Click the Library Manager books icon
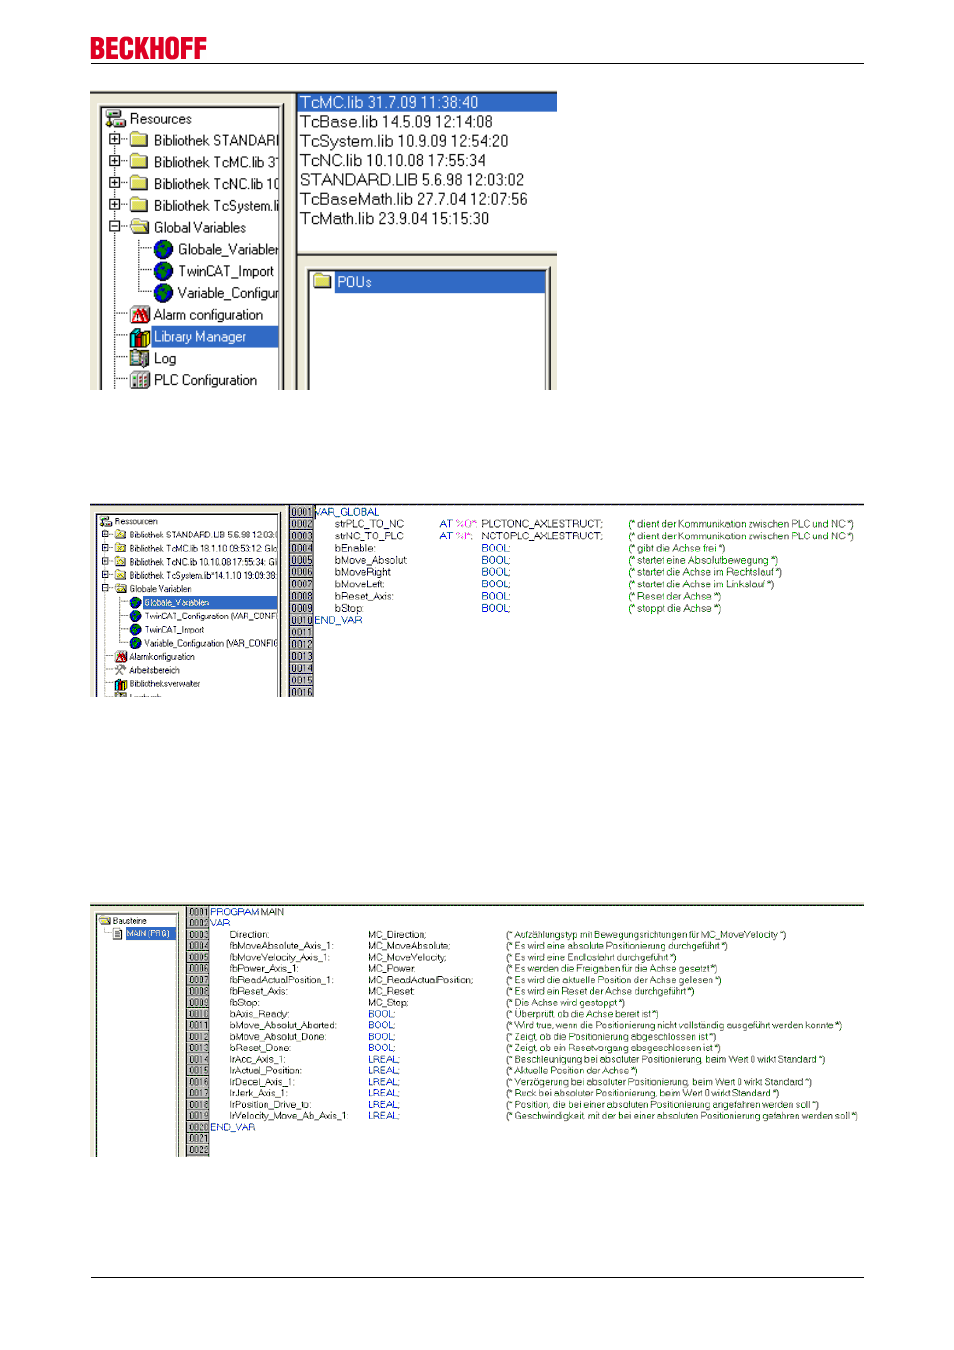 tap(140, 337)
